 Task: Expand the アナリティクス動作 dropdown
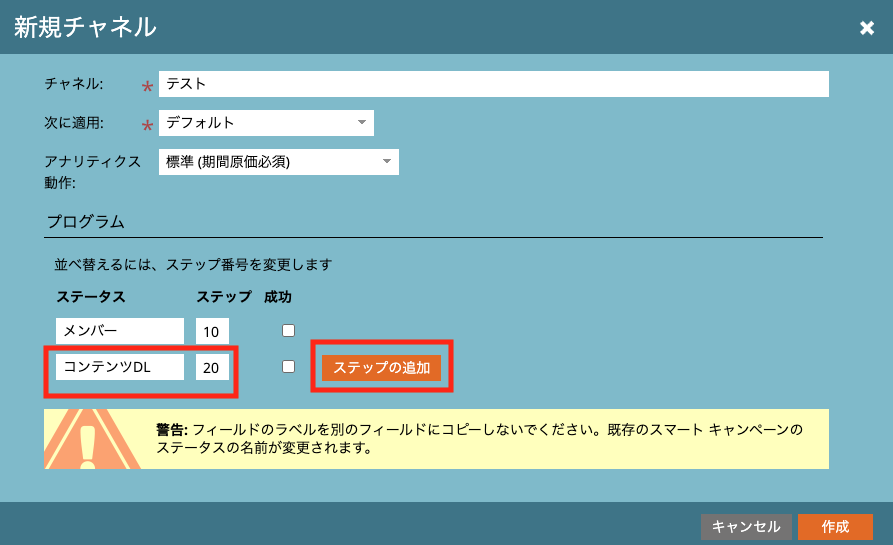(278, 162)
